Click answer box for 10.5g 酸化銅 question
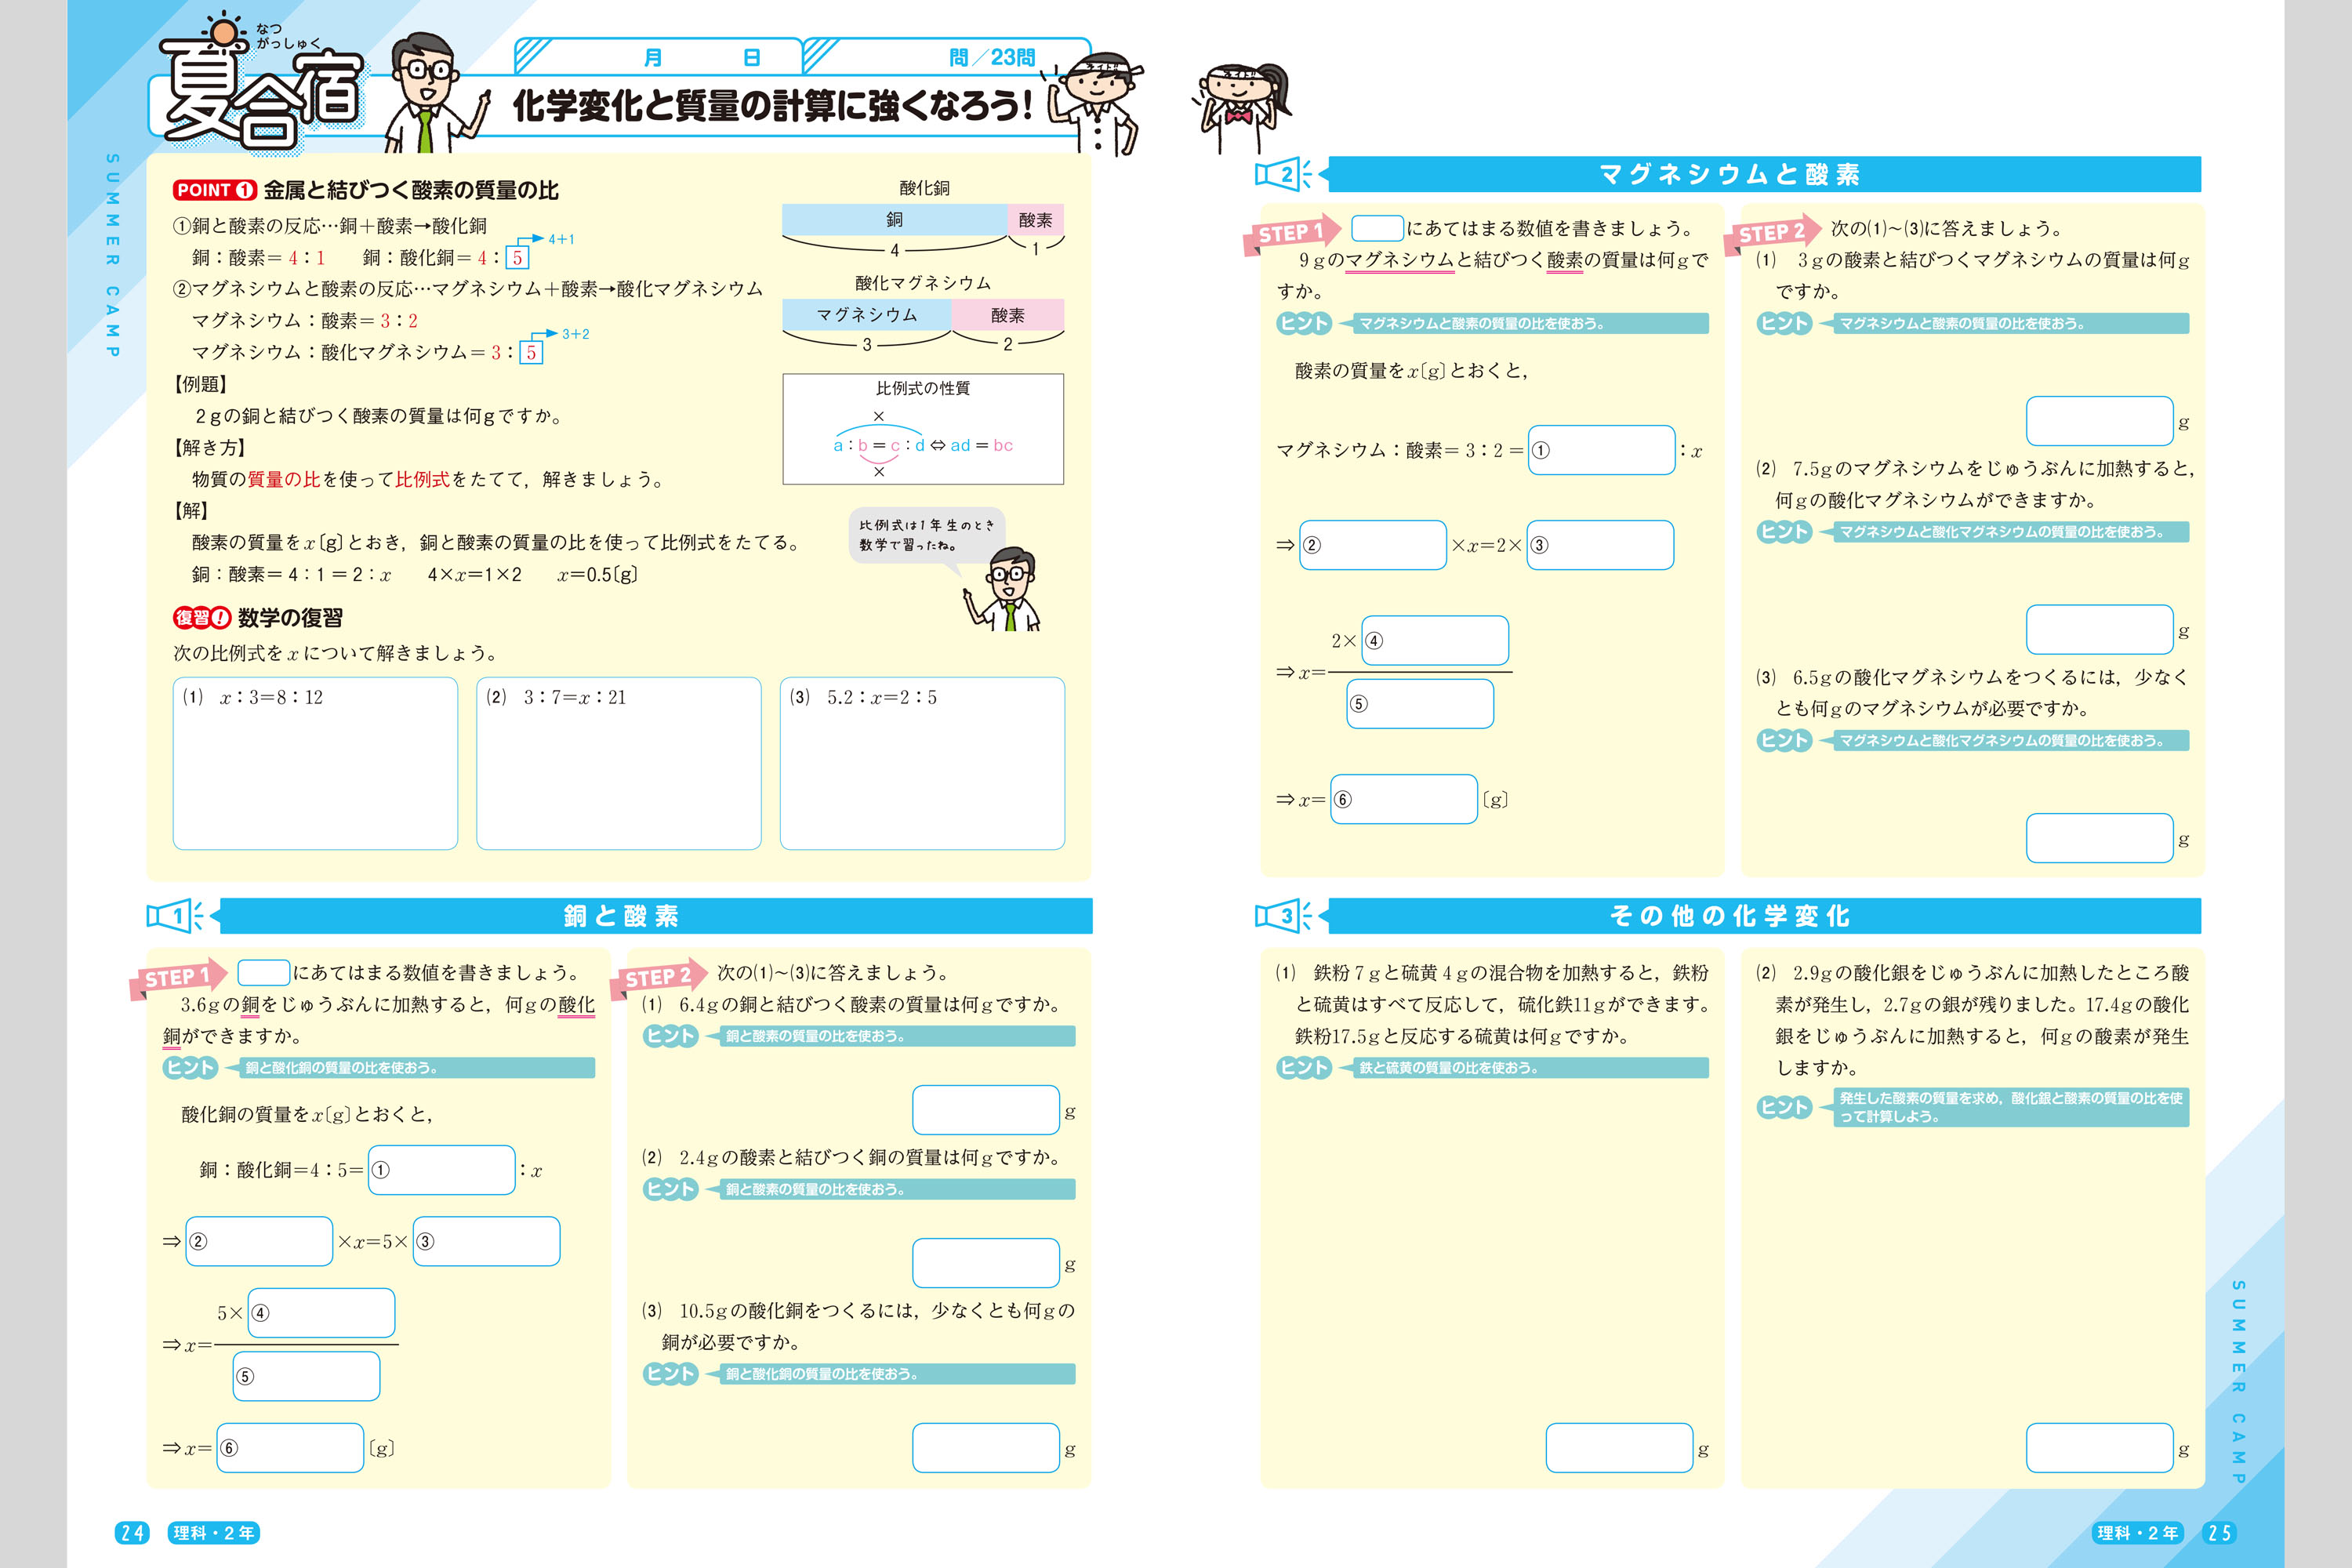 pos(986,1448)
